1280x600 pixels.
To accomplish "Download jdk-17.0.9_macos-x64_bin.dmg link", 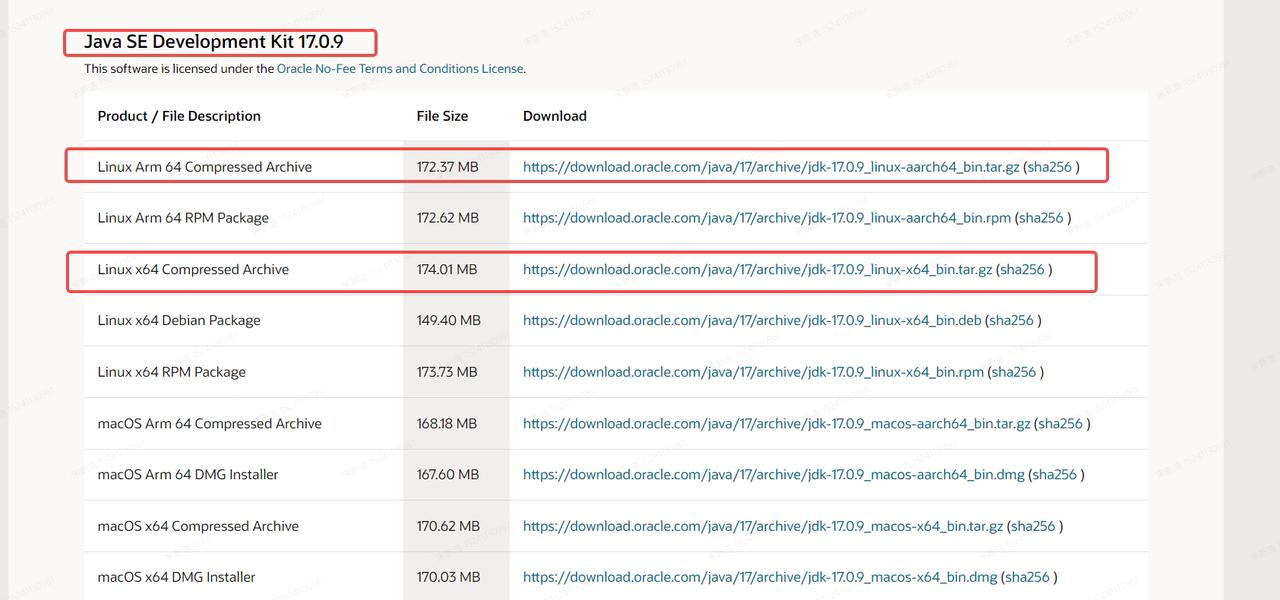I will coord(760,577).
